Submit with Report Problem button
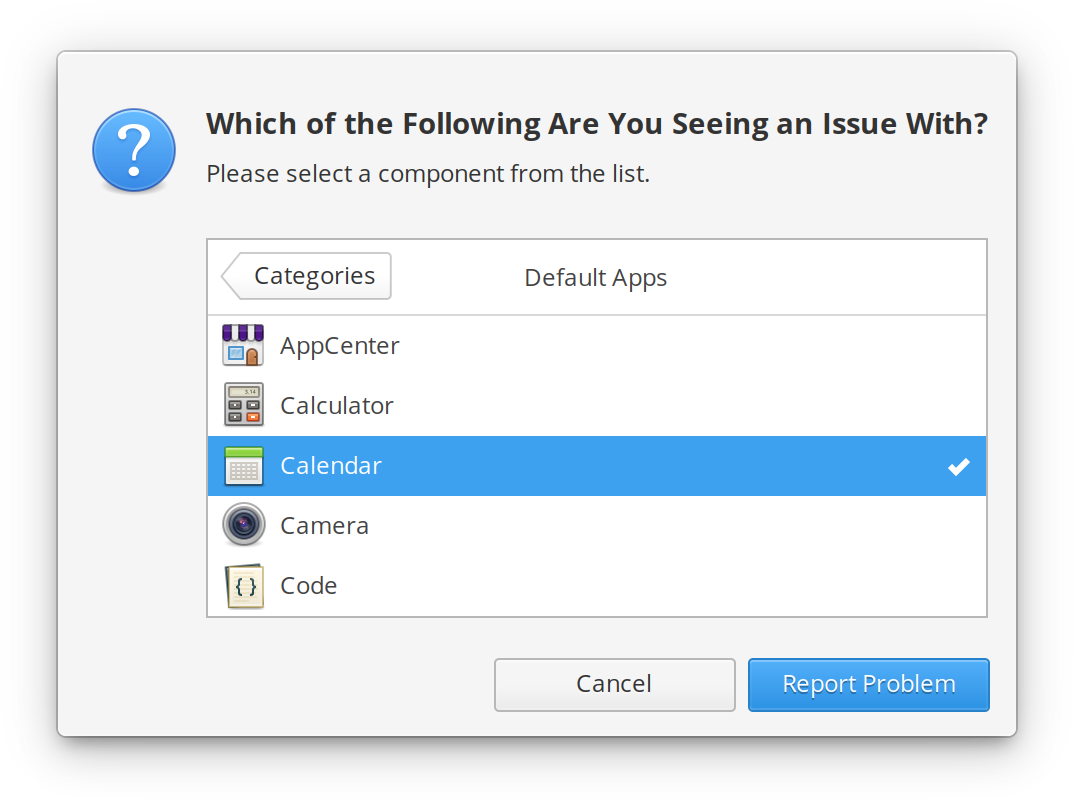Screen dimensions: 1074x800 click(x=868, y=684)
